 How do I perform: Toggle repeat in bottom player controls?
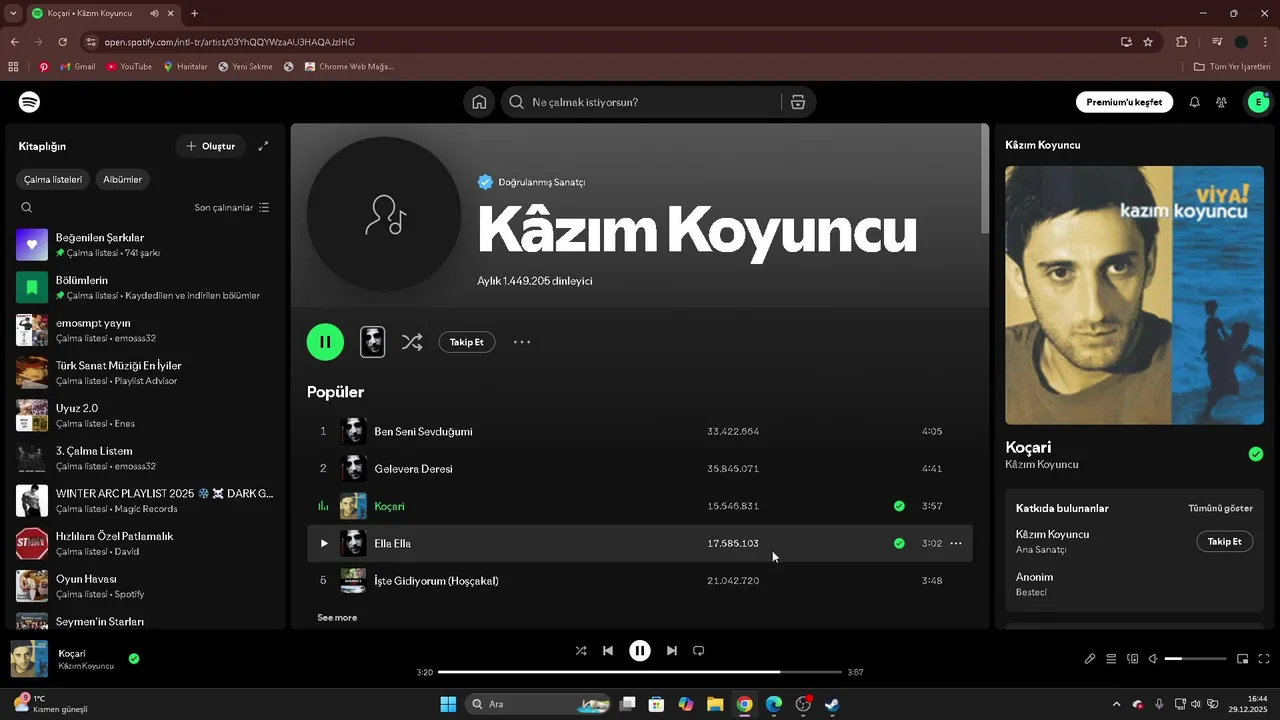pyautogui.click(x=699, y=651)
